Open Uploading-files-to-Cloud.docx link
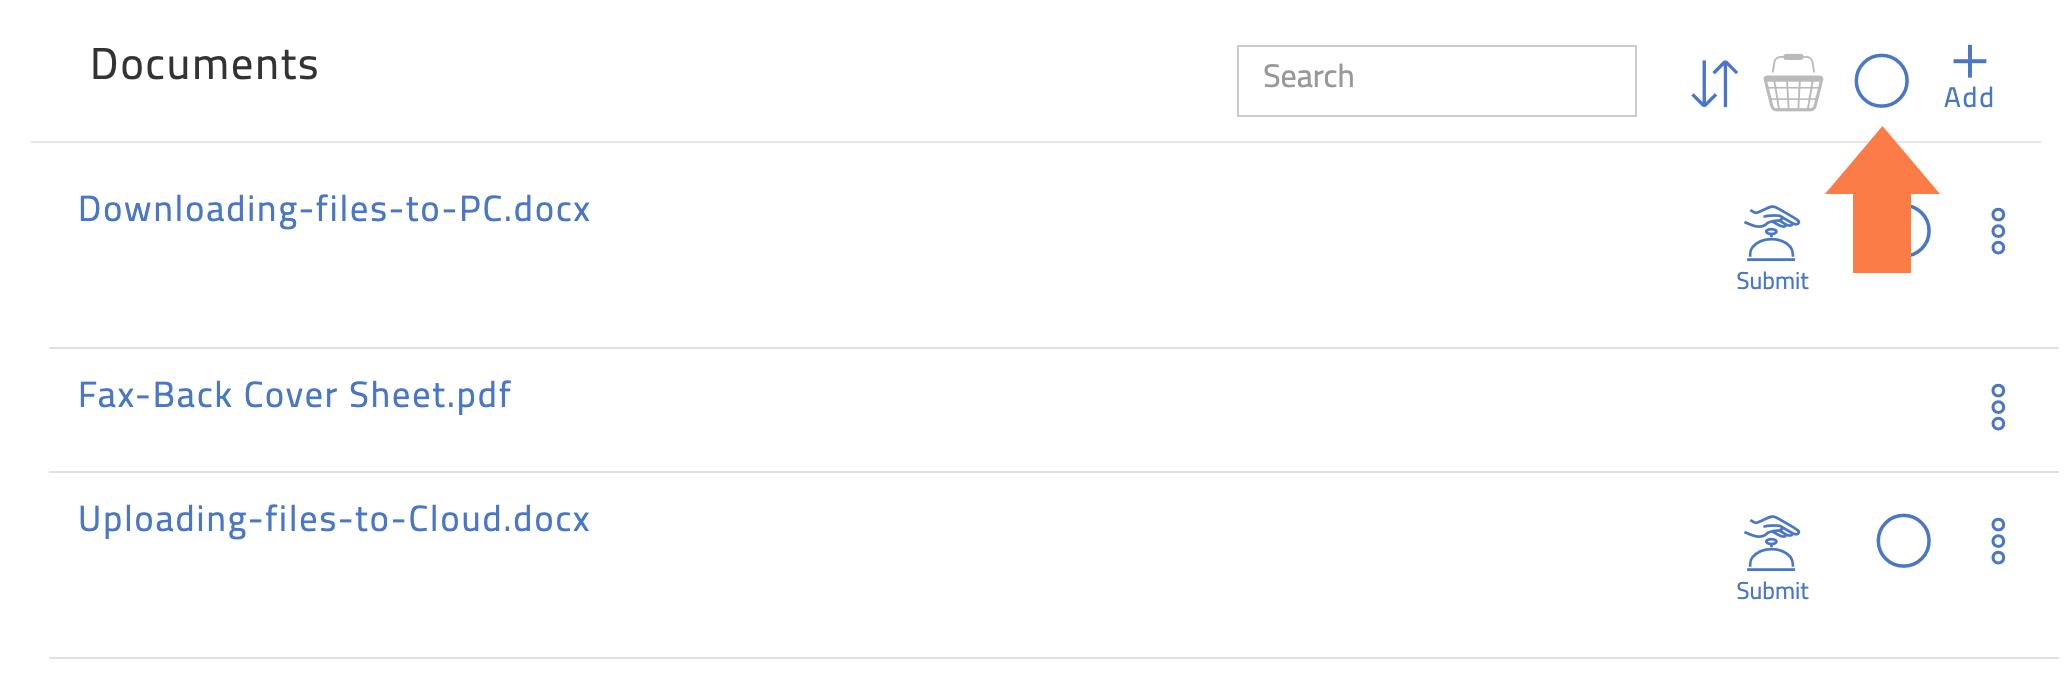Viewport: 2072px width, 684px height. point(334,519)
